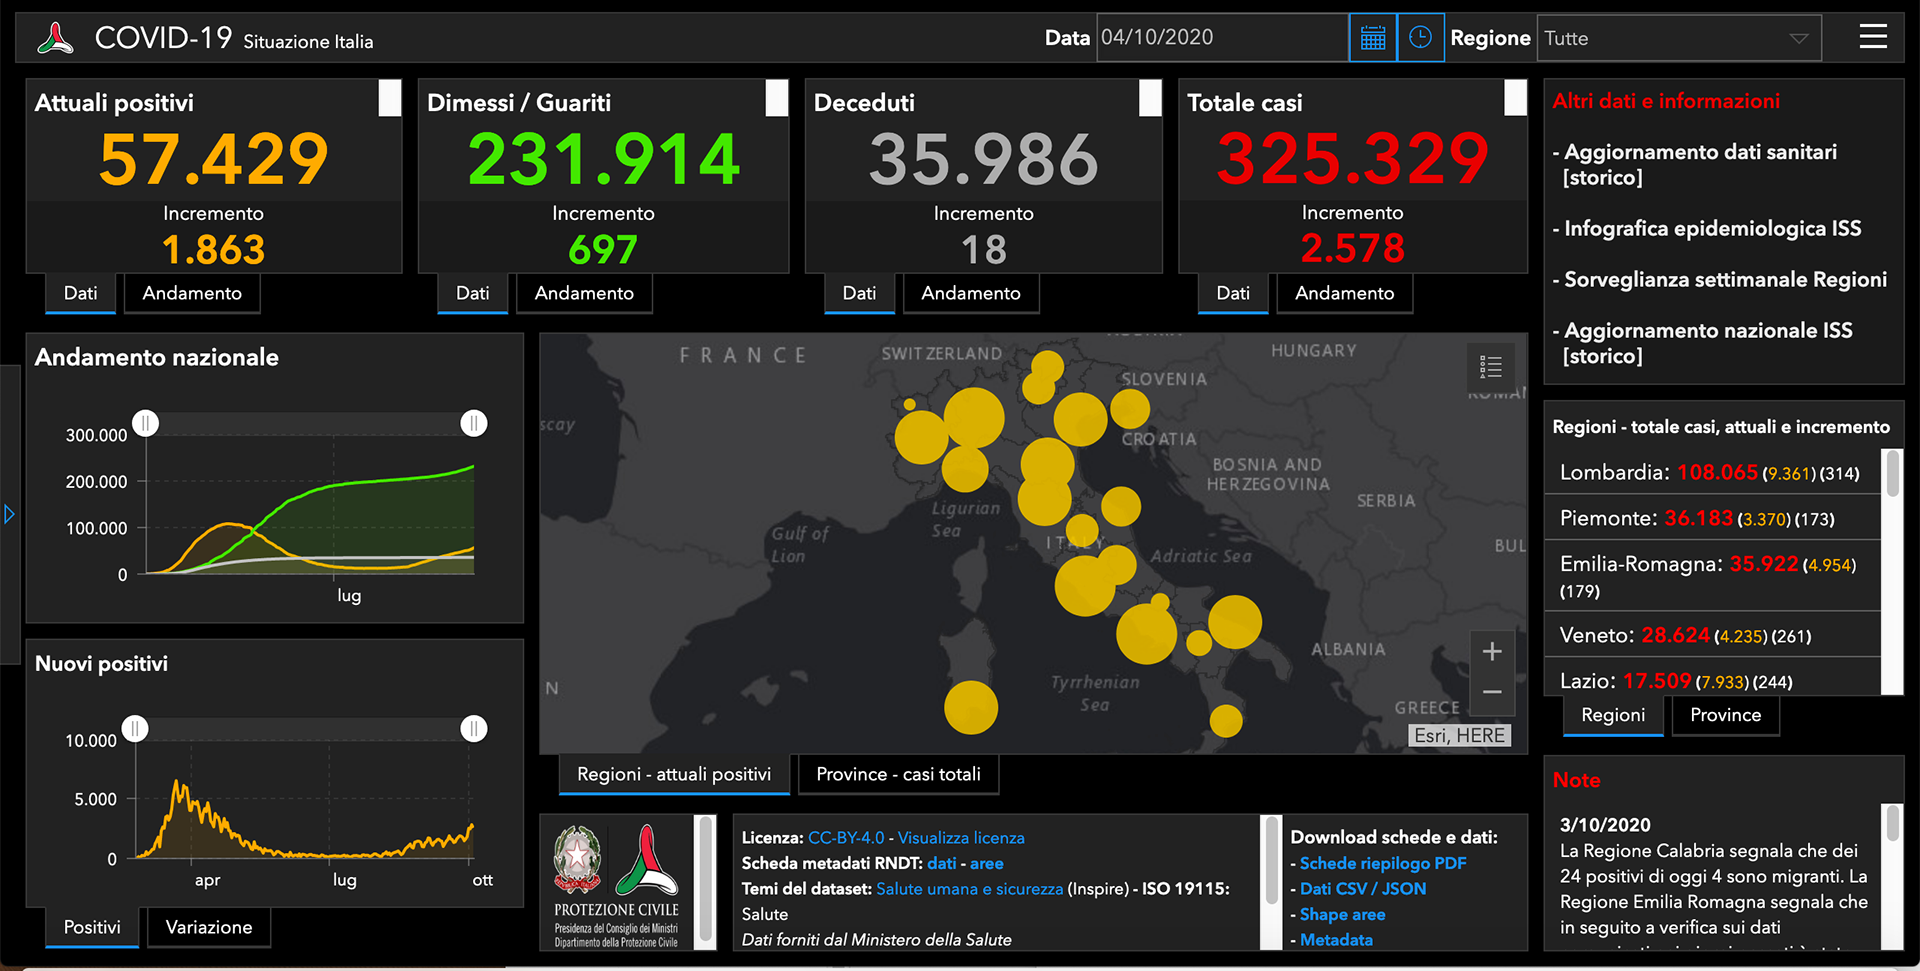Maximize the Dimessi / Guariti card
Screen dimensions: 1920x971
click(x=777, y=98)
